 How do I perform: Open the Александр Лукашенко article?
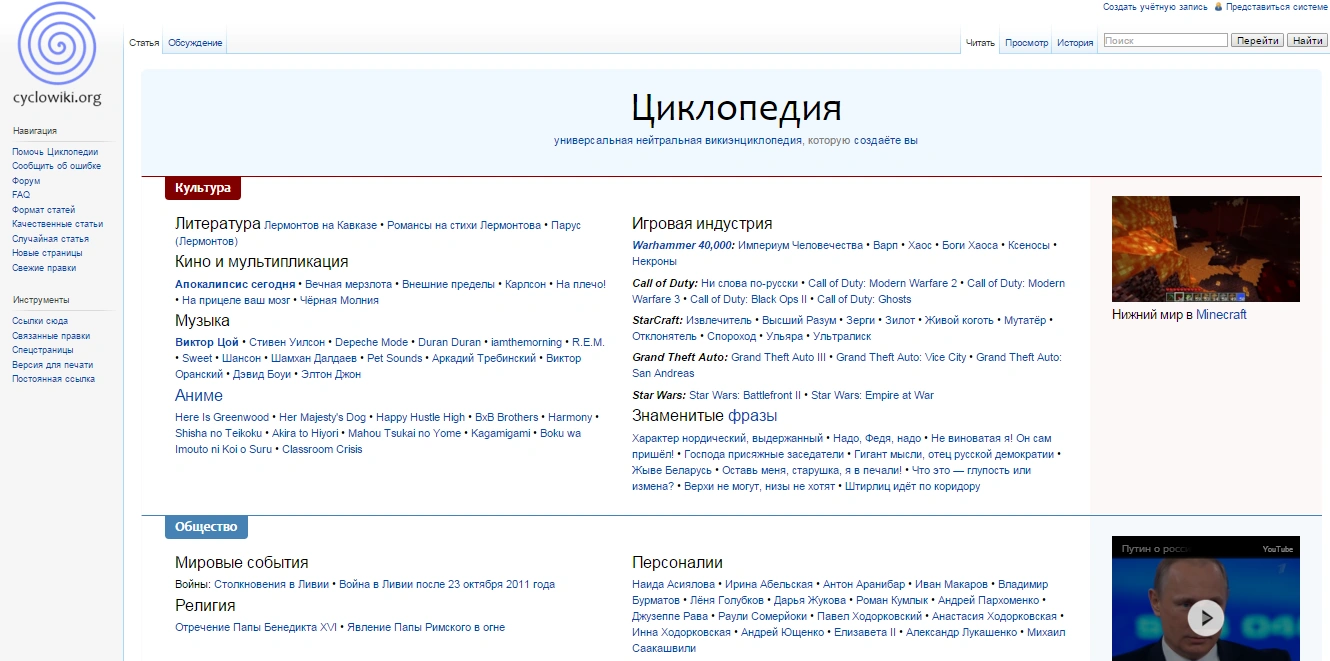coord(963,633)
